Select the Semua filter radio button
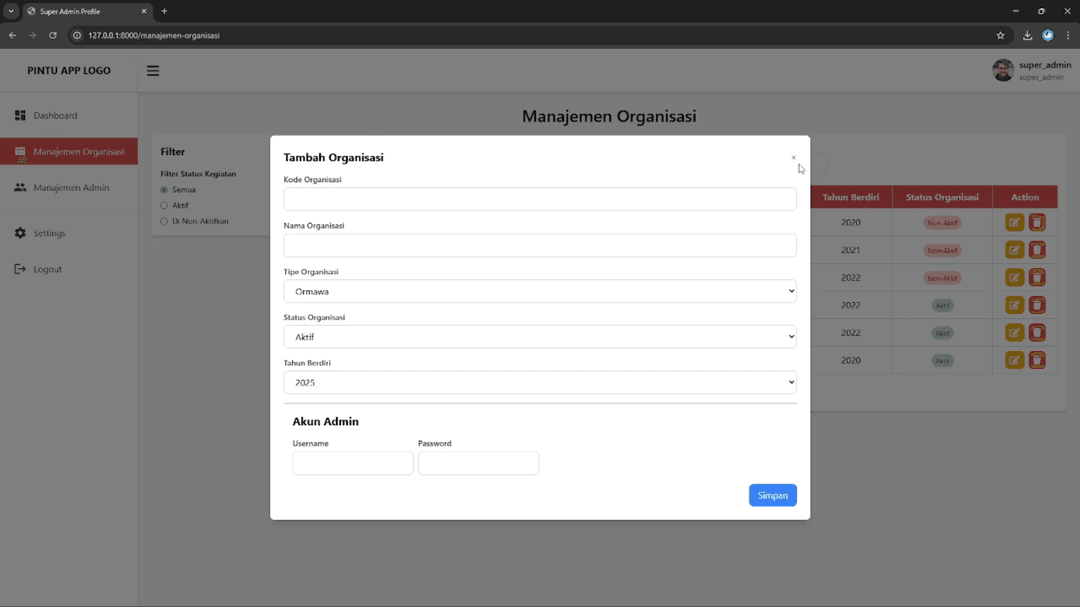Viewport: 1080px width, 607px height. [164, 190]
